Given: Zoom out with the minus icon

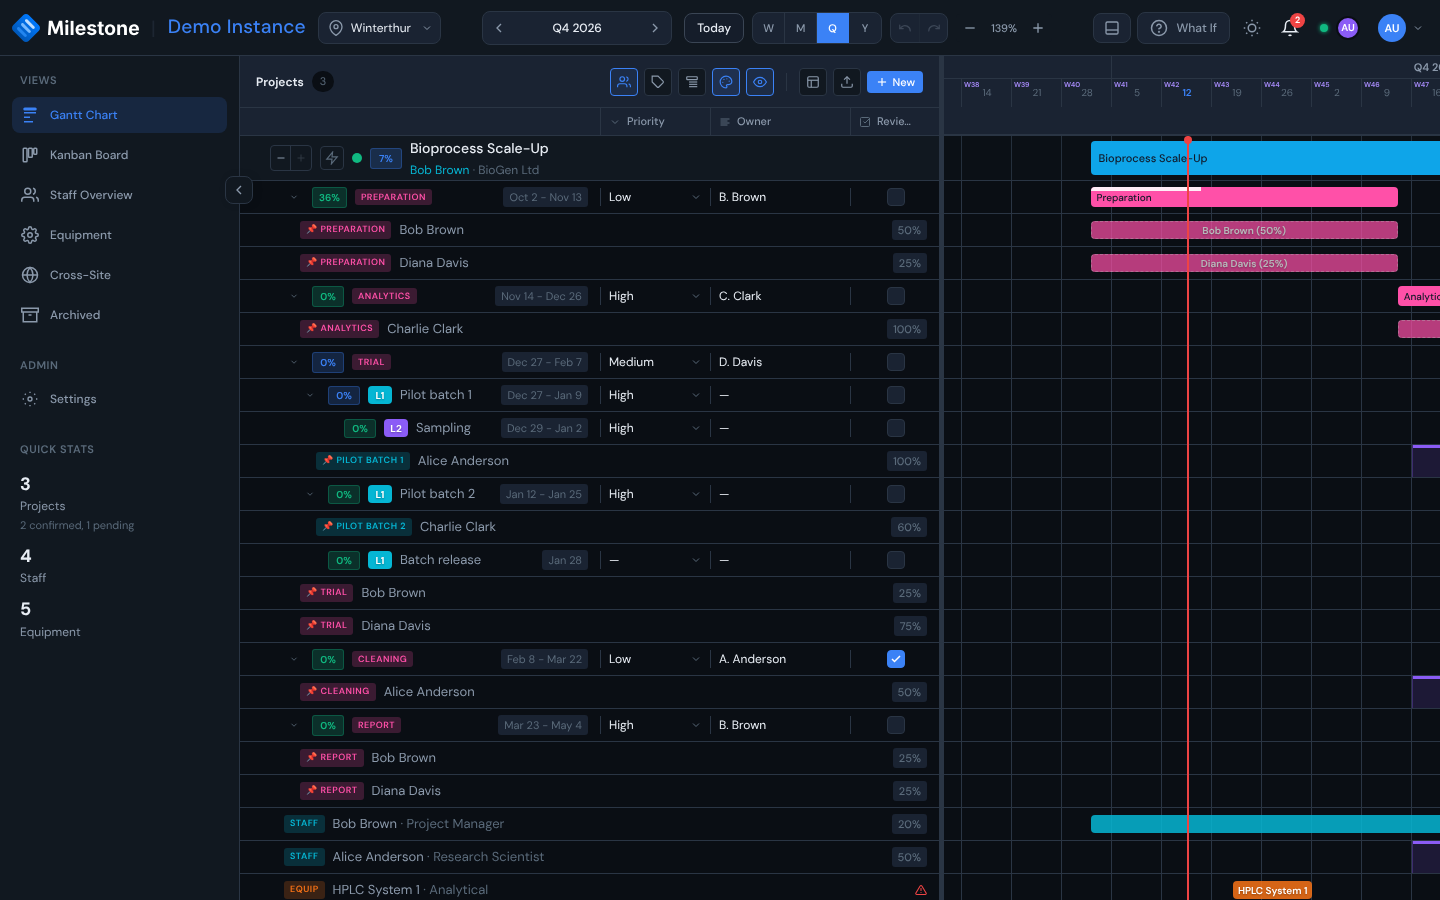Looking at the screenshot, I should coord(970,28).
